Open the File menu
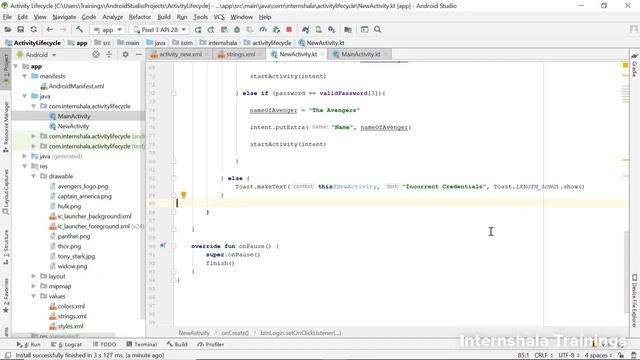The height and width of the screenshot is (360, 640). tap(7, 17)
